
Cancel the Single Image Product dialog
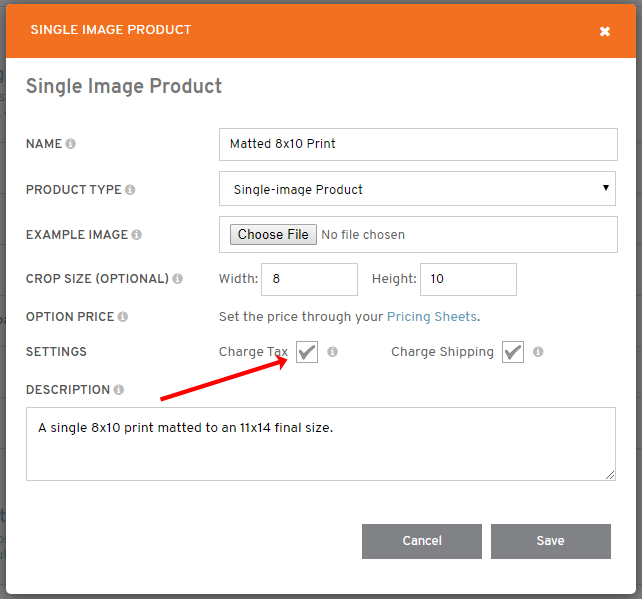[422, 541]
